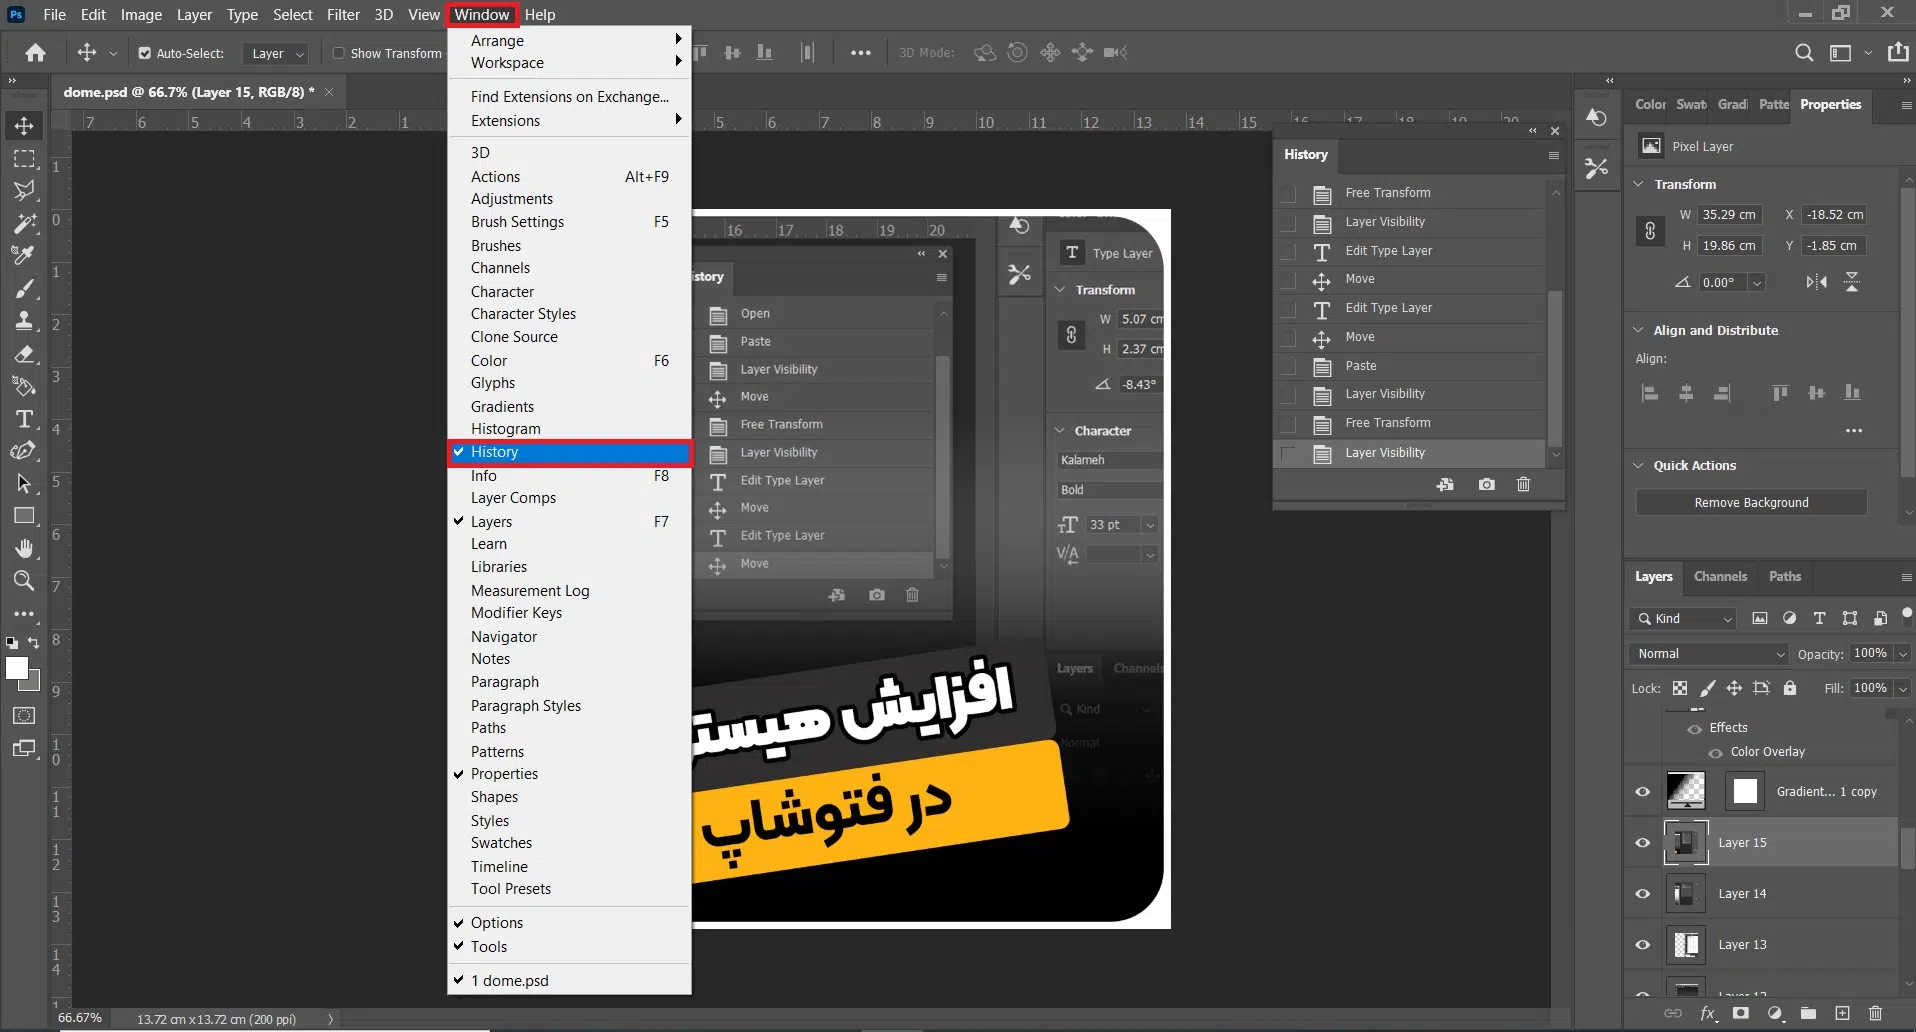Open the Kind filter dropdown
This screenshot has height=1032, width=1916.
coord(1684,619)
